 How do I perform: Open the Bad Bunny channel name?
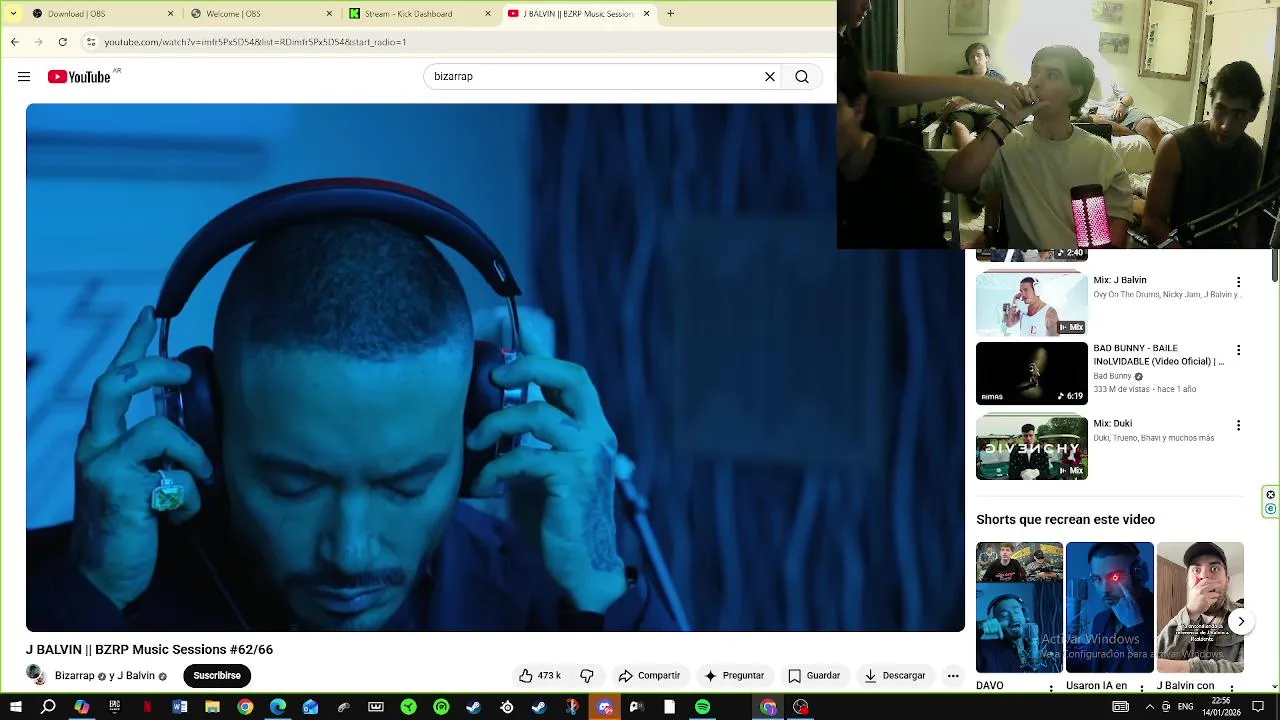coord(1112,376)
